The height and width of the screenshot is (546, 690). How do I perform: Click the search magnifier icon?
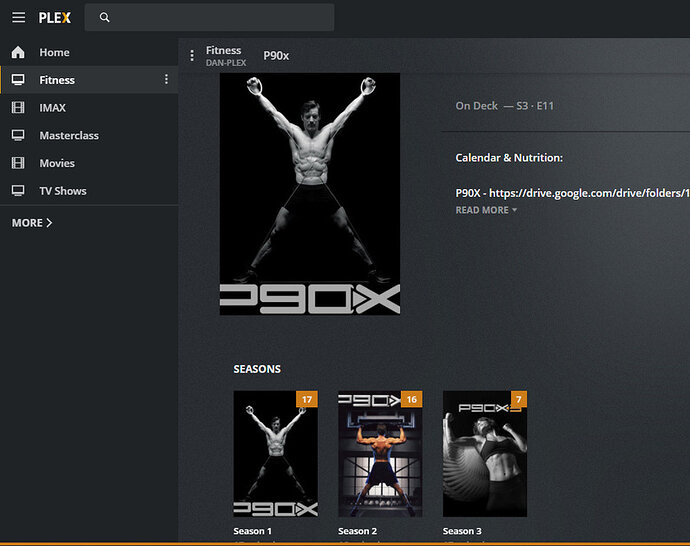104,18
